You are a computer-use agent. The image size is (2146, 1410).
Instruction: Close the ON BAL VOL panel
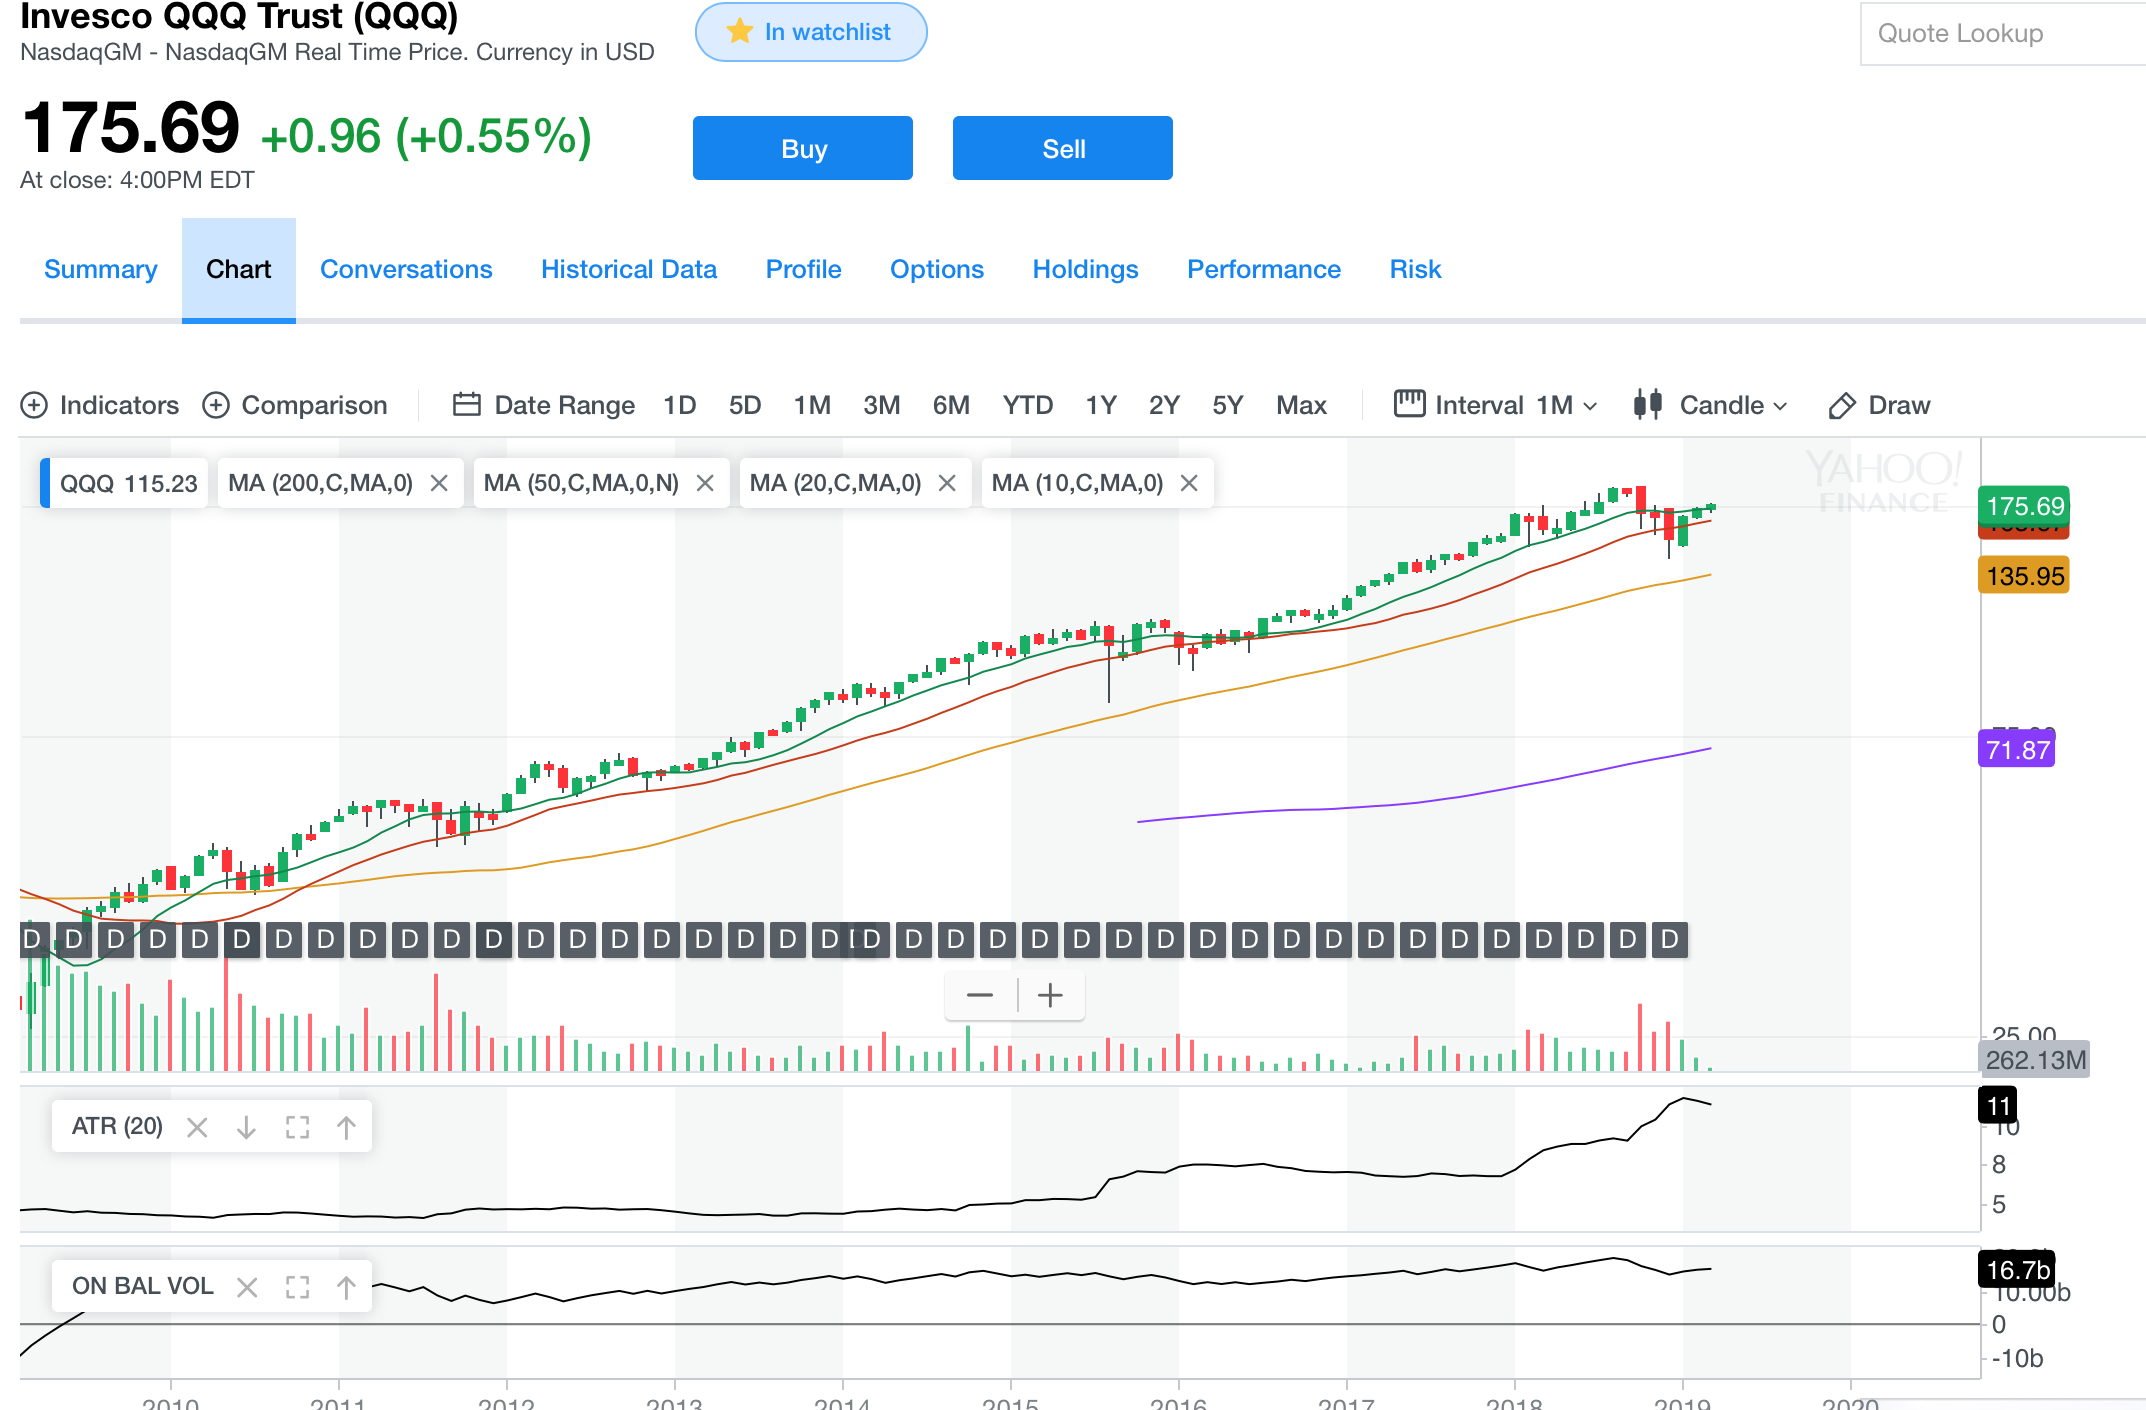247,1287
